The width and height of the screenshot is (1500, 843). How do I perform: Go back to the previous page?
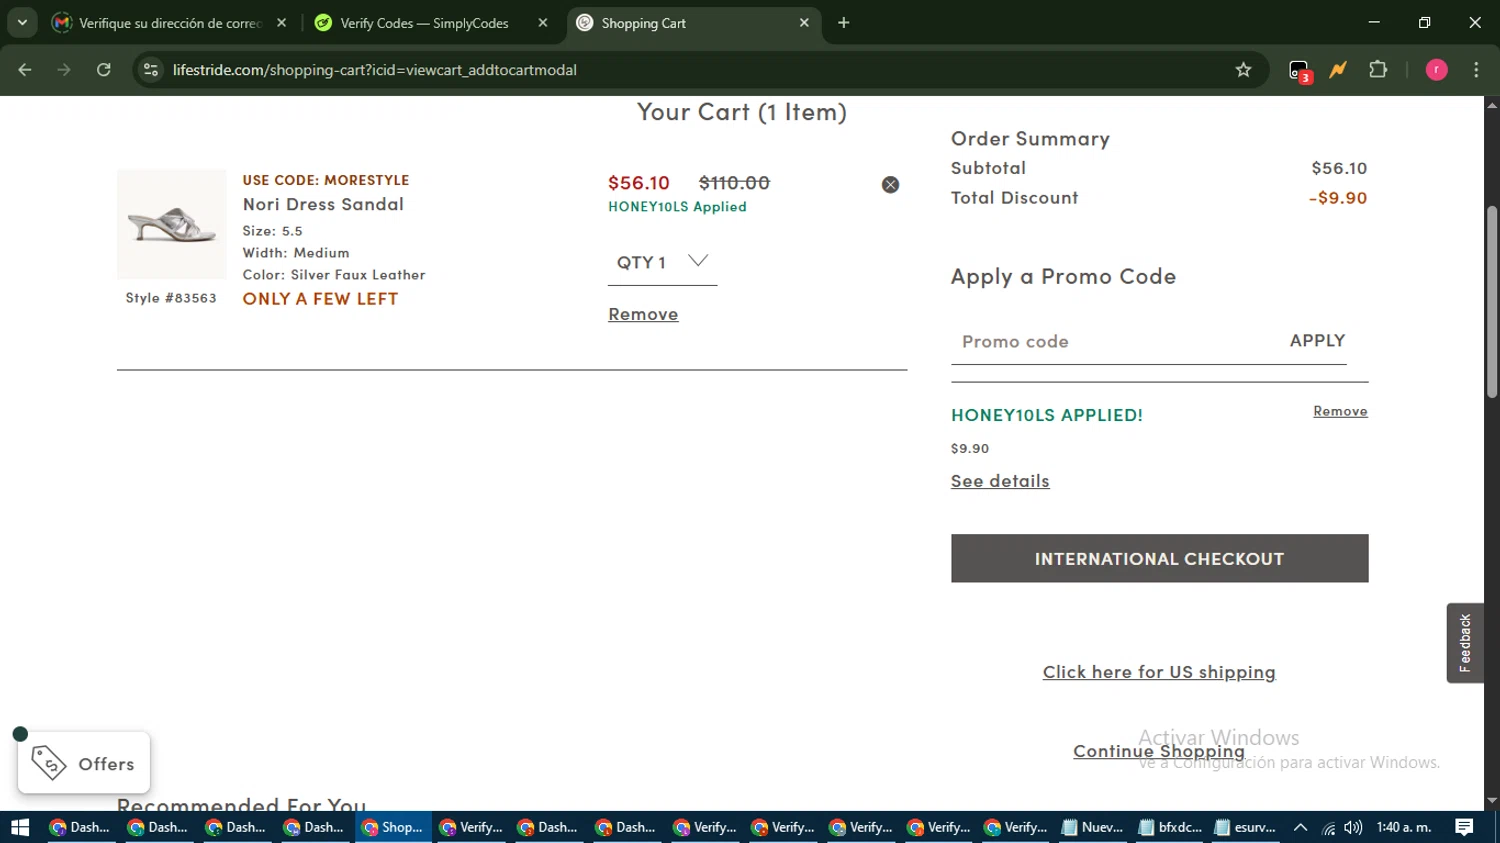click(25, 70)
